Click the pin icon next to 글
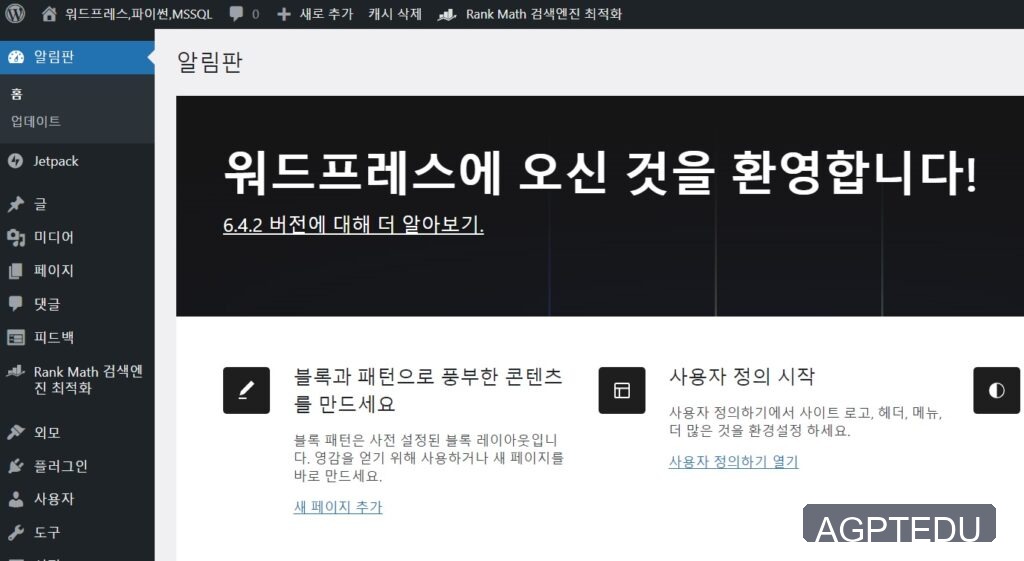The image size is (1024, 561). (x=16, y=204)
